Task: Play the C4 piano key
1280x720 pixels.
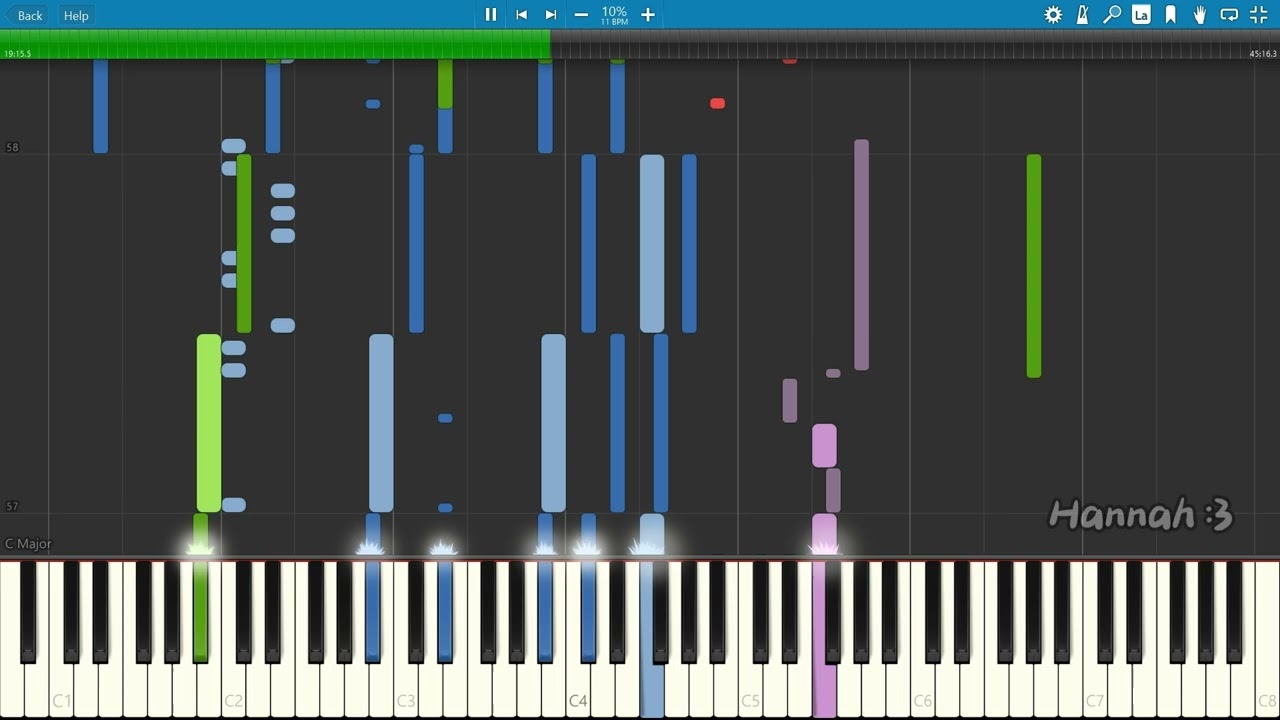Action: click(578, 690)
